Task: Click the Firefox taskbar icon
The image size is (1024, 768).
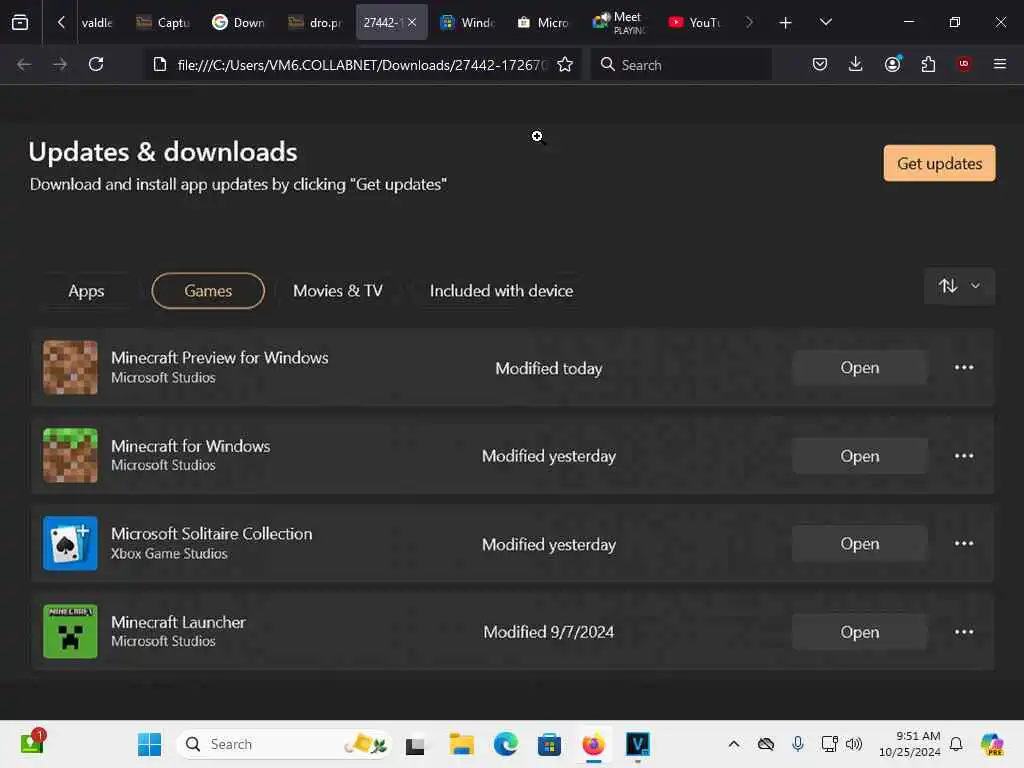Action: pyautogui.click(x=594, y=744)
